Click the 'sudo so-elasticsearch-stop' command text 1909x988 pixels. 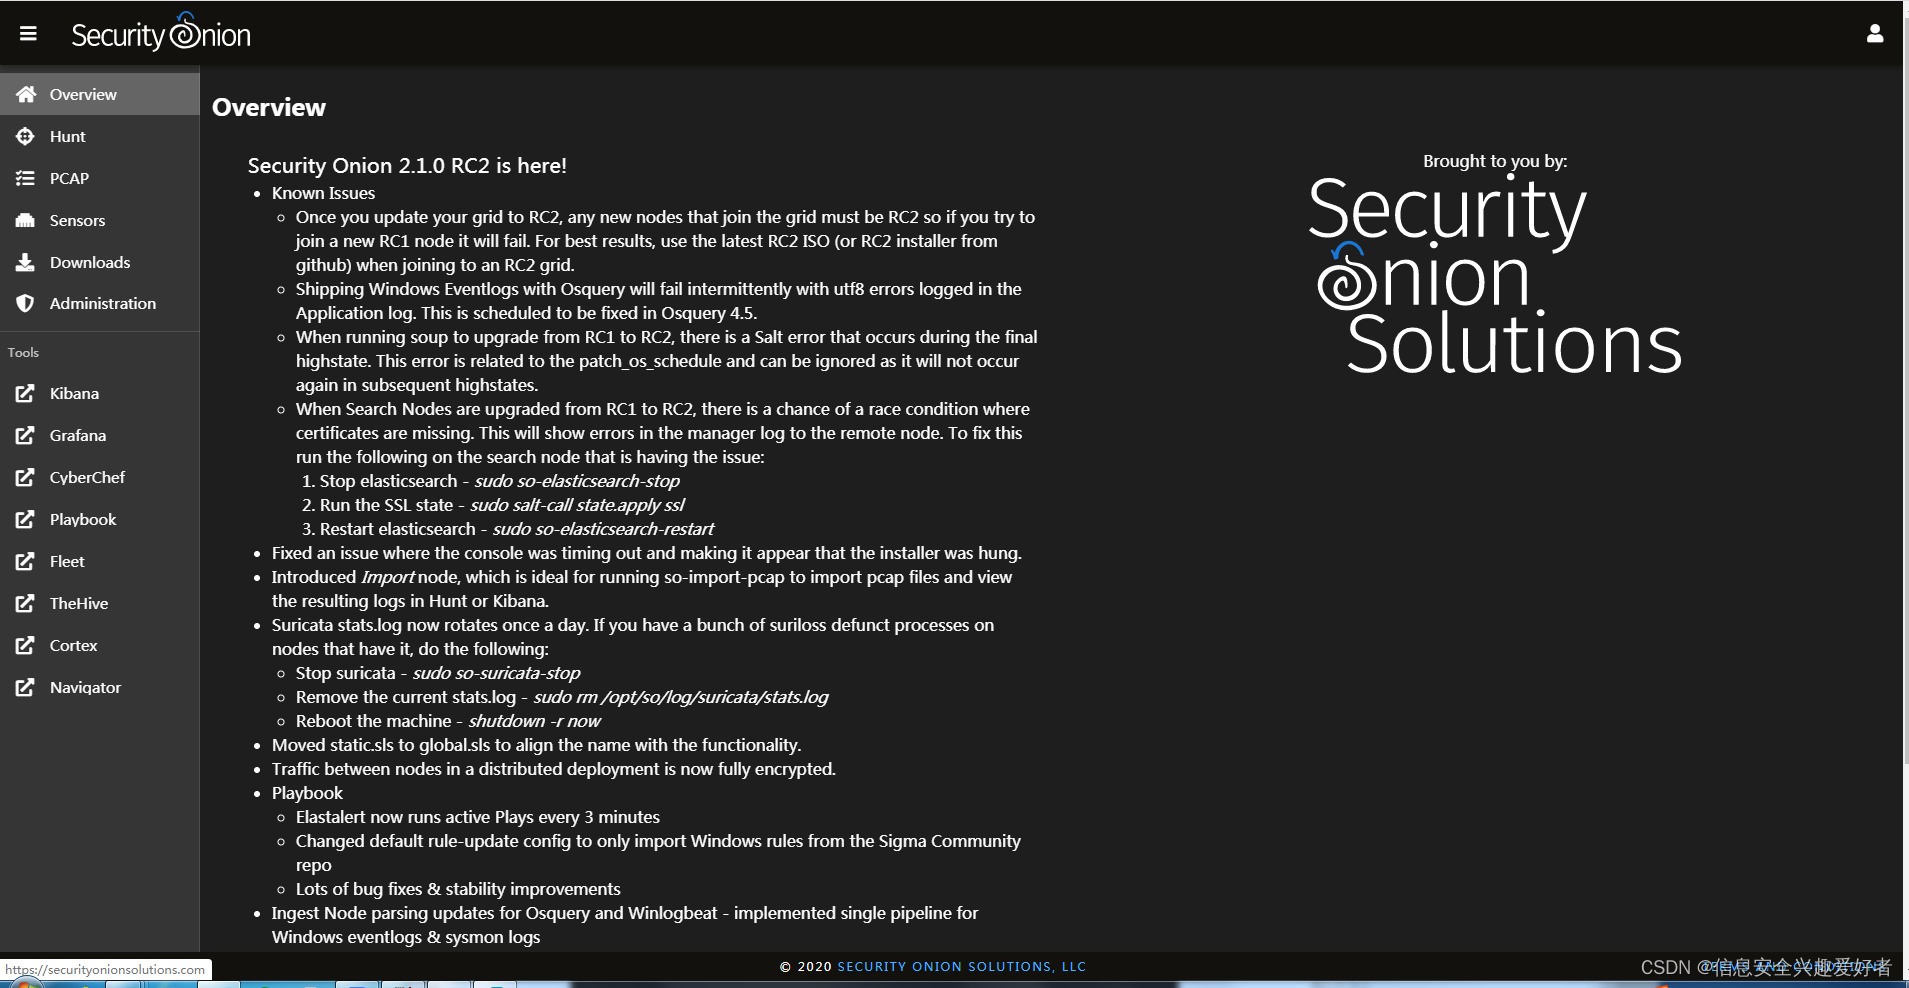coord(577,481)
